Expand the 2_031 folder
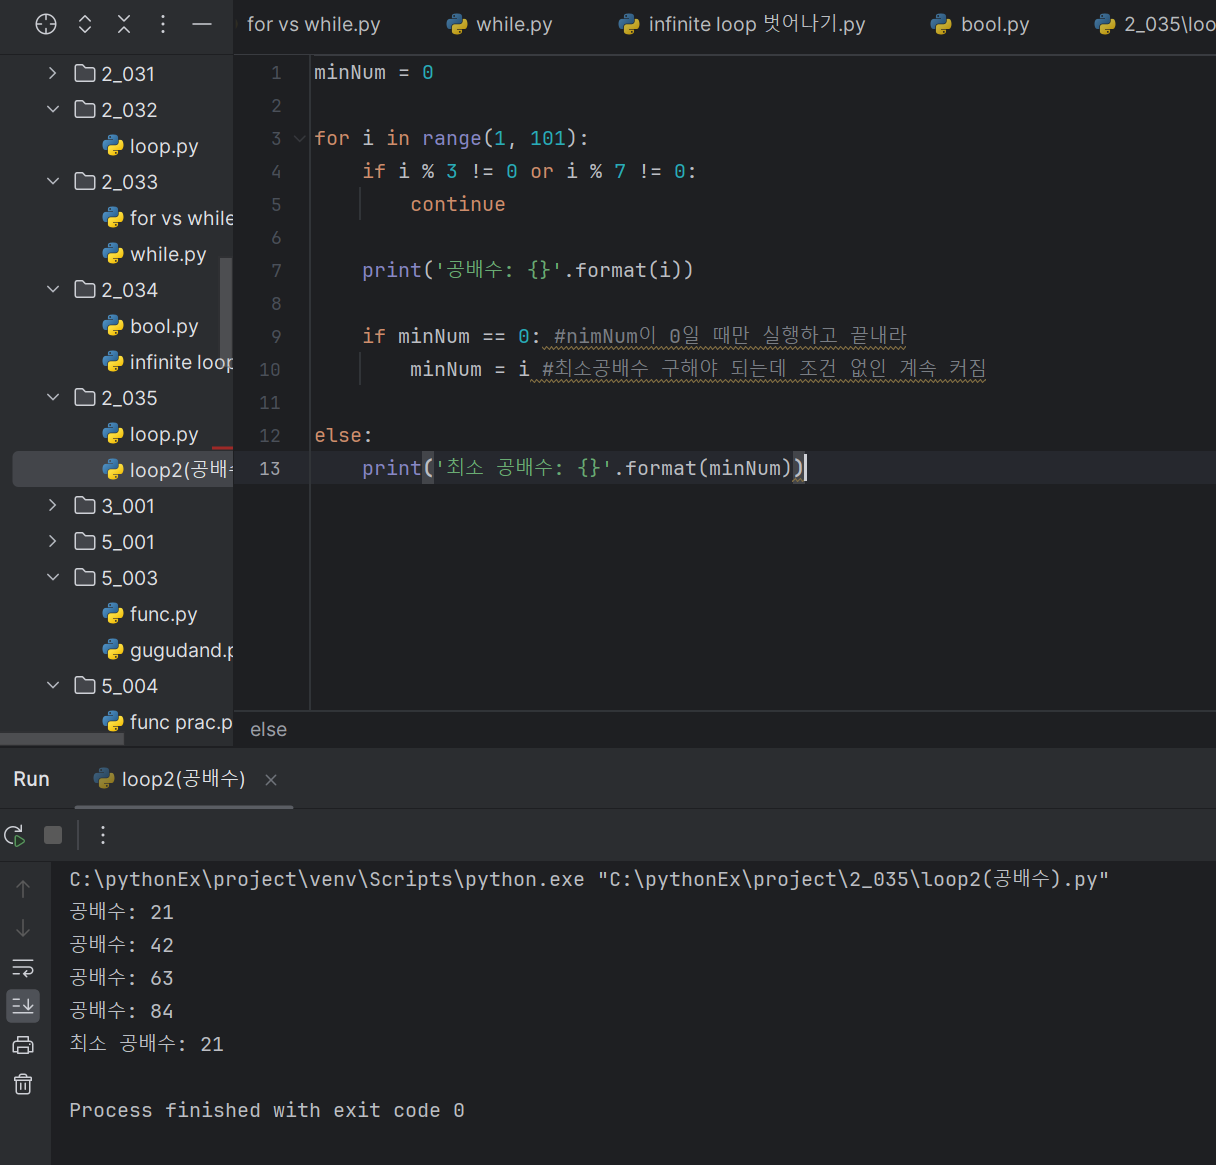 [53, 73]
